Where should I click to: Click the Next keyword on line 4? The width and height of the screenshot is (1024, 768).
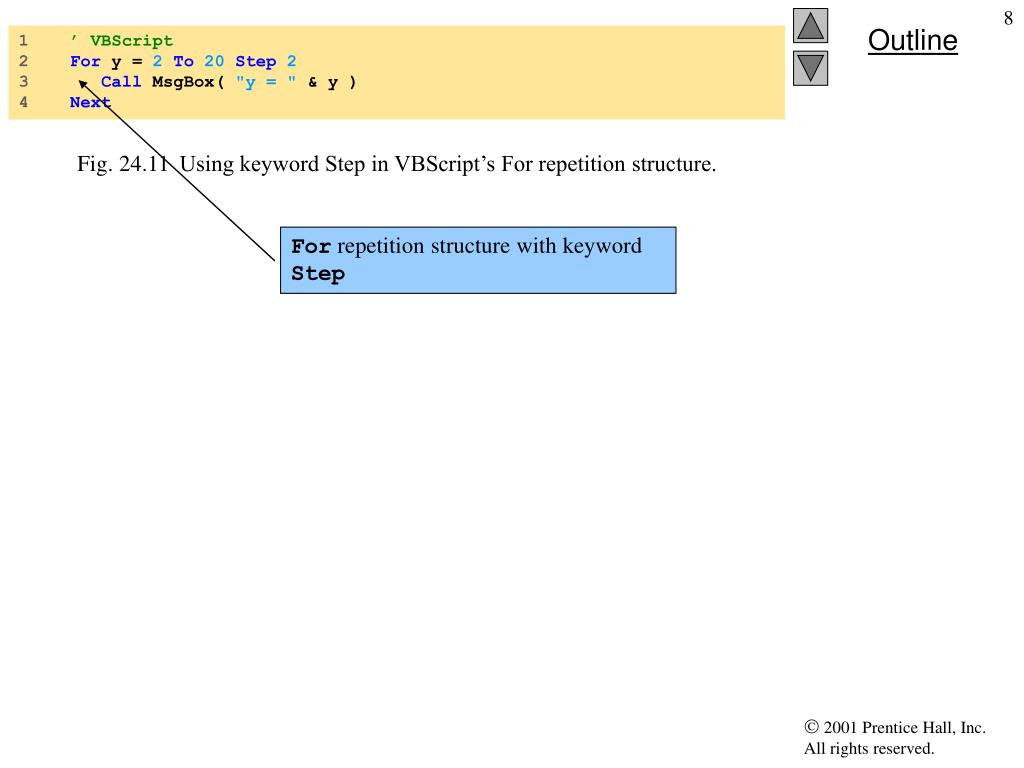click(x=89, y=102)
